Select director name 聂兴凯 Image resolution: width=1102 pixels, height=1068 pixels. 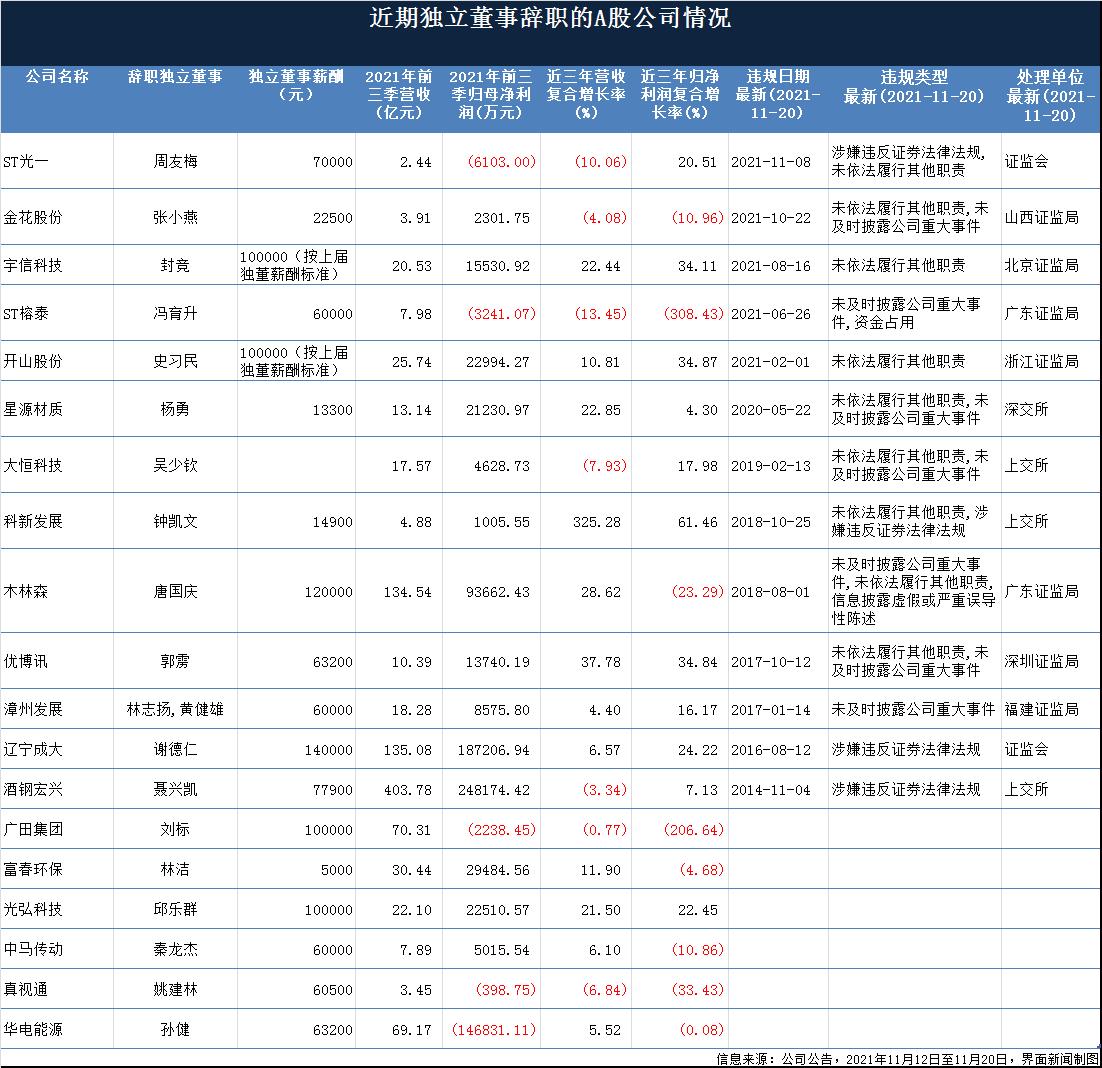(175, 789)
